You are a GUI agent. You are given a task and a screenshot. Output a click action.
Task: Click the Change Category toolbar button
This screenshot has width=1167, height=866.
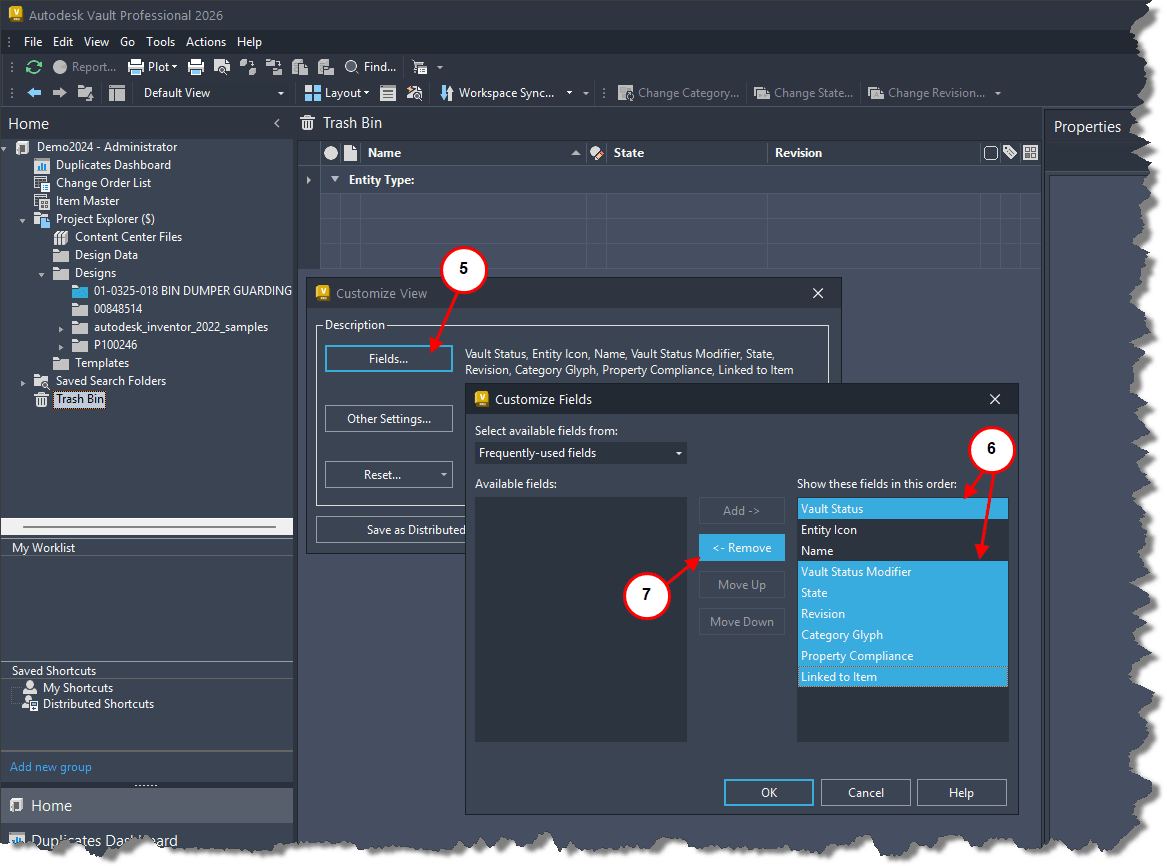[x=679, y=93]
